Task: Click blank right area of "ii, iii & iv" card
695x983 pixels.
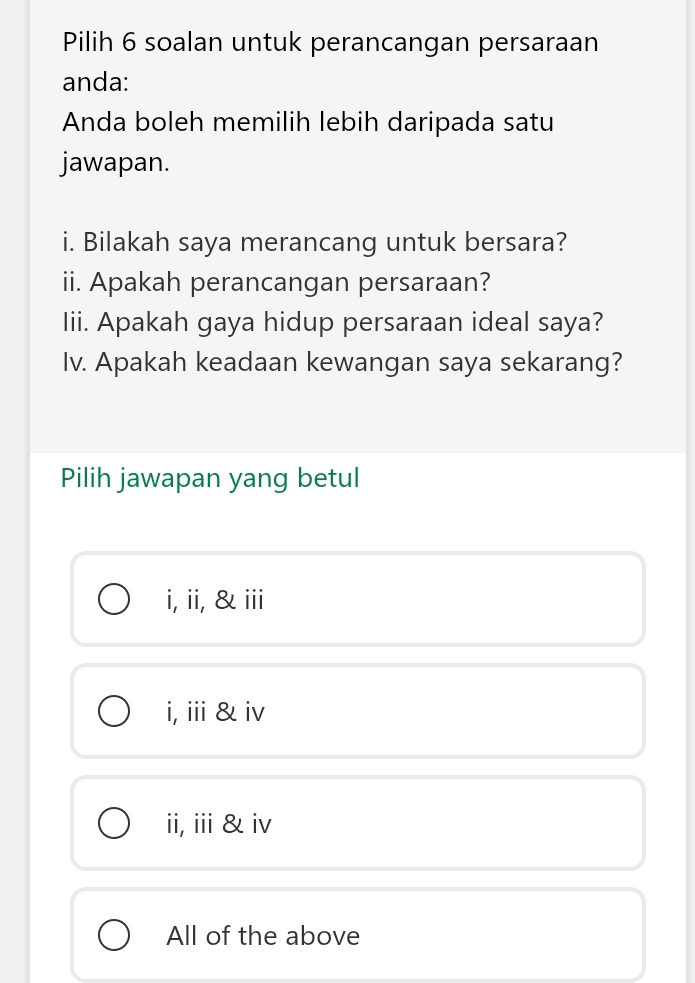Action: (x=500, y=824)
